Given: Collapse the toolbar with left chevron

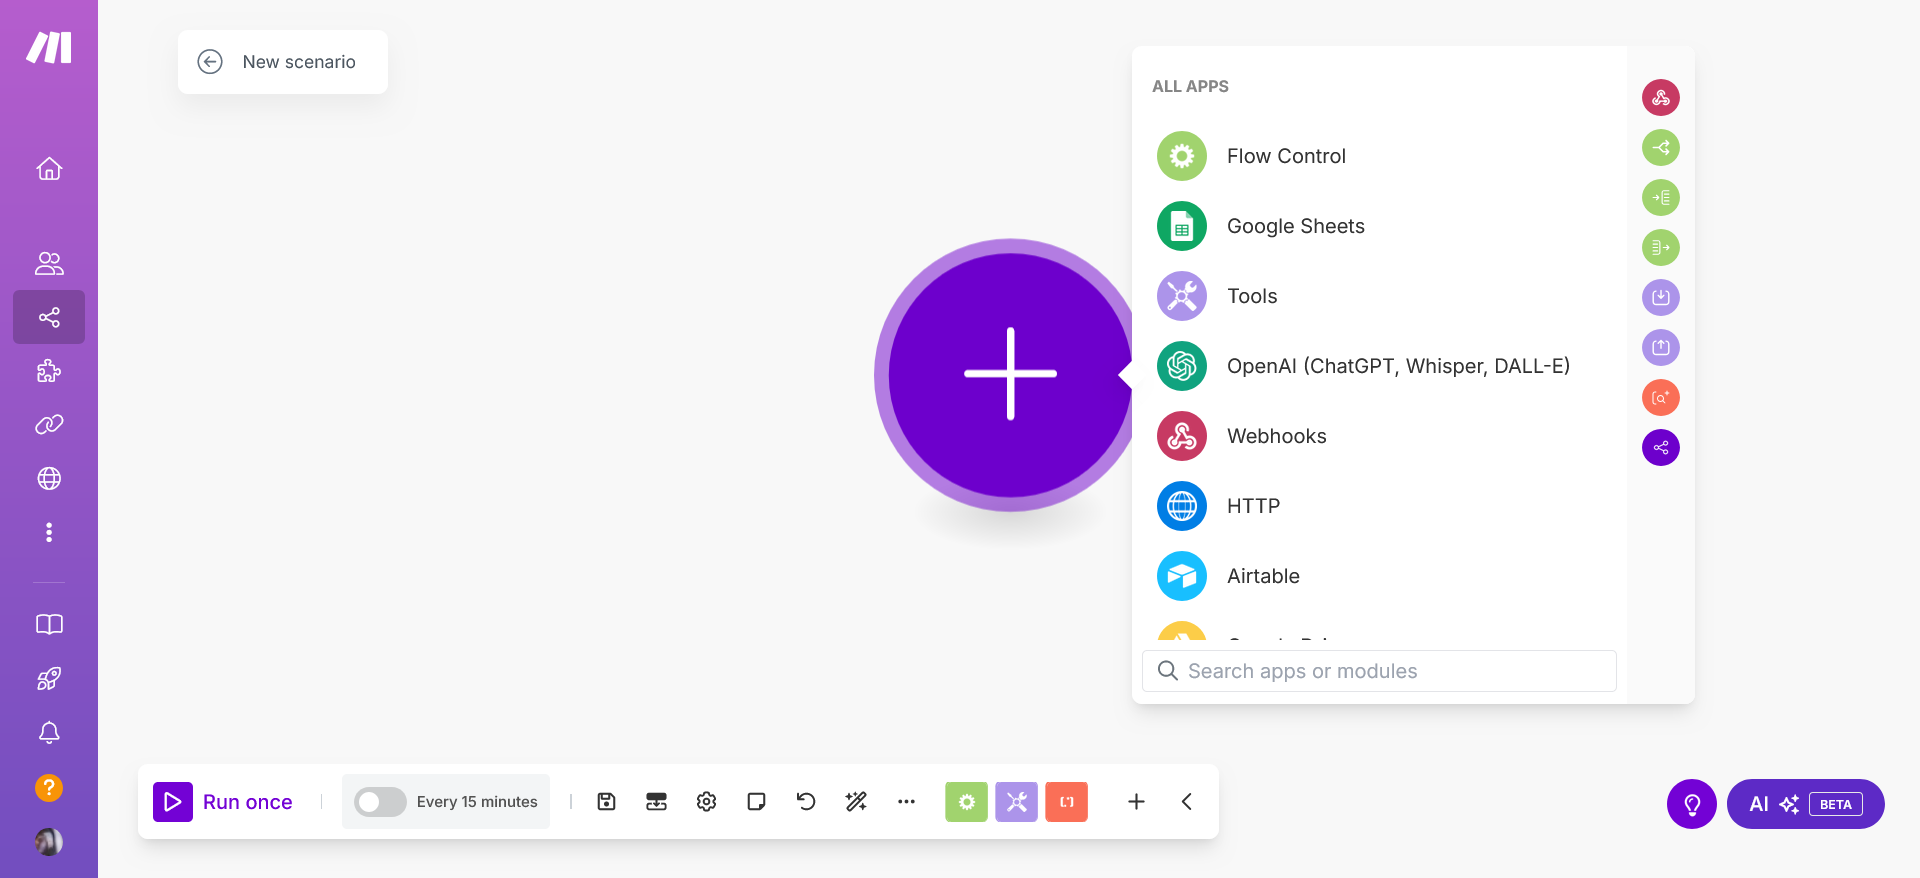Looking at the screenshot, I should (1187, 802).
